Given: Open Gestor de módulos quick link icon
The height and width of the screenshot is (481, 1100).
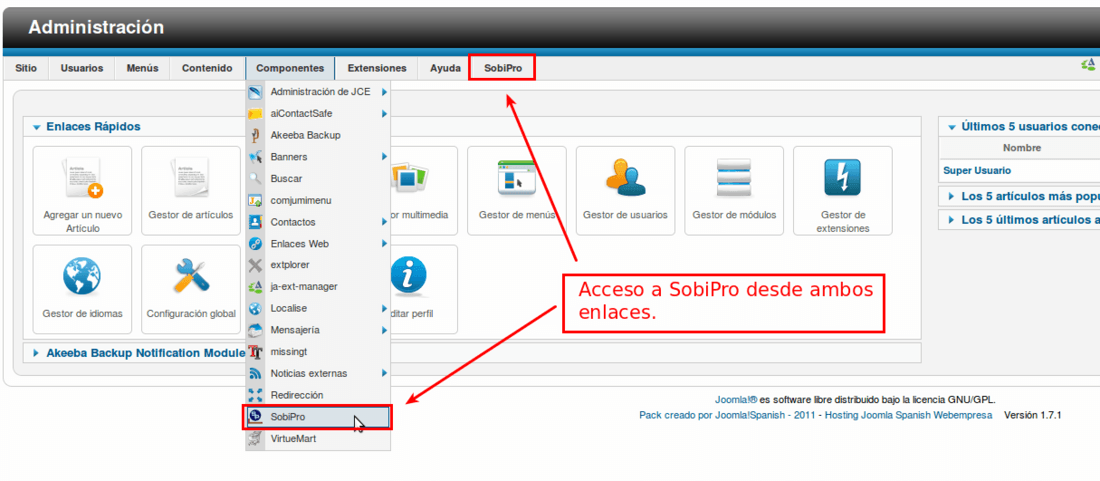Looking at the screenshot, I should point(734,191).
